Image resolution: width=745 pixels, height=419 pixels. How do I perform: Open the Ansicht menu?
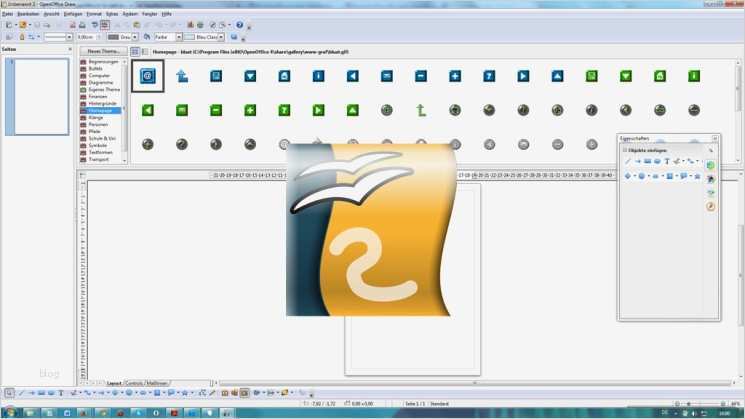pos(51,14)
